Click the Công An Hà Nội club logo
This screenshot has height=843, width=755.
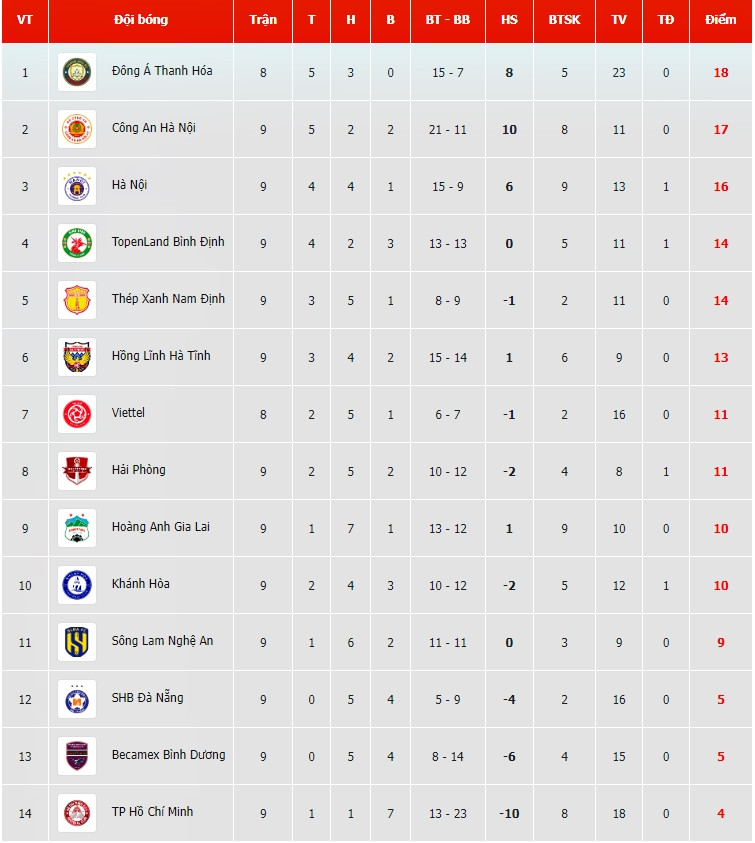click(x=77, y=129)
